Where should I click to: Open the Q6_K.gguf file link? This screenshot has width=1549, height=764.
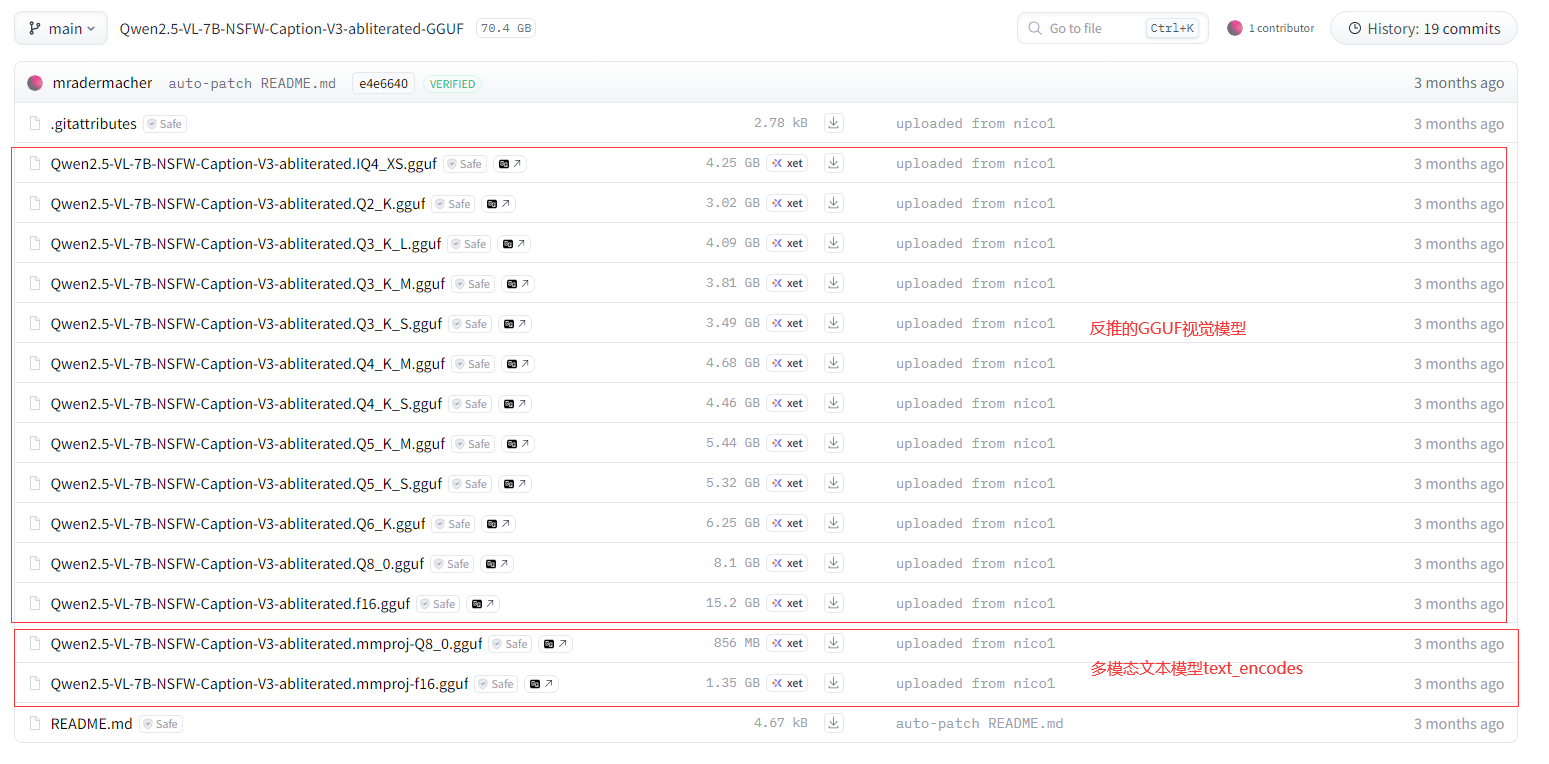coord(237,524)
